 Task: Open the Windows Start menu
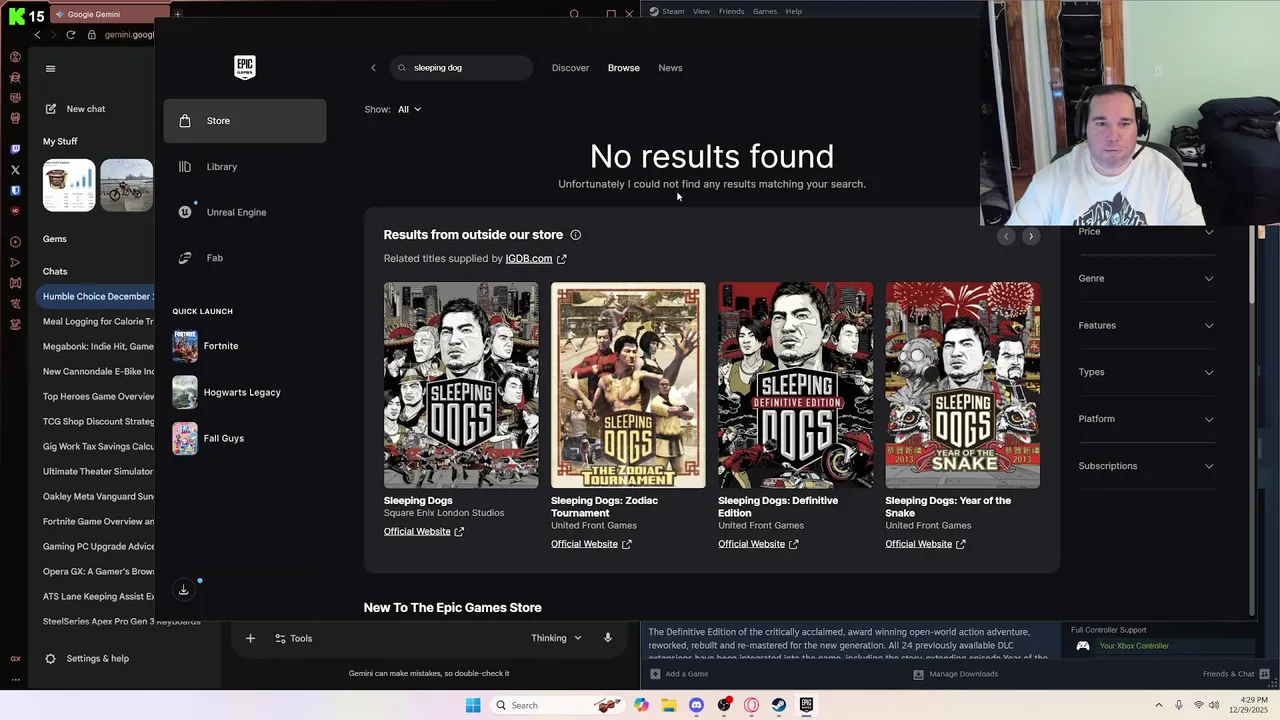[x=473, y=705]
